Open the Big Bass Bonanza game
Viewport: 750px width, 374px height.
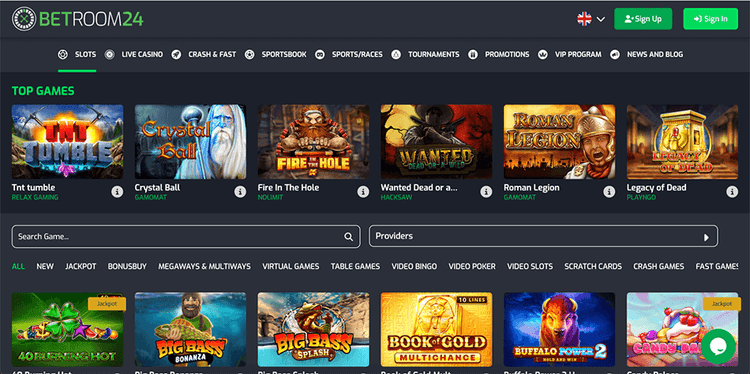[190, 330]
